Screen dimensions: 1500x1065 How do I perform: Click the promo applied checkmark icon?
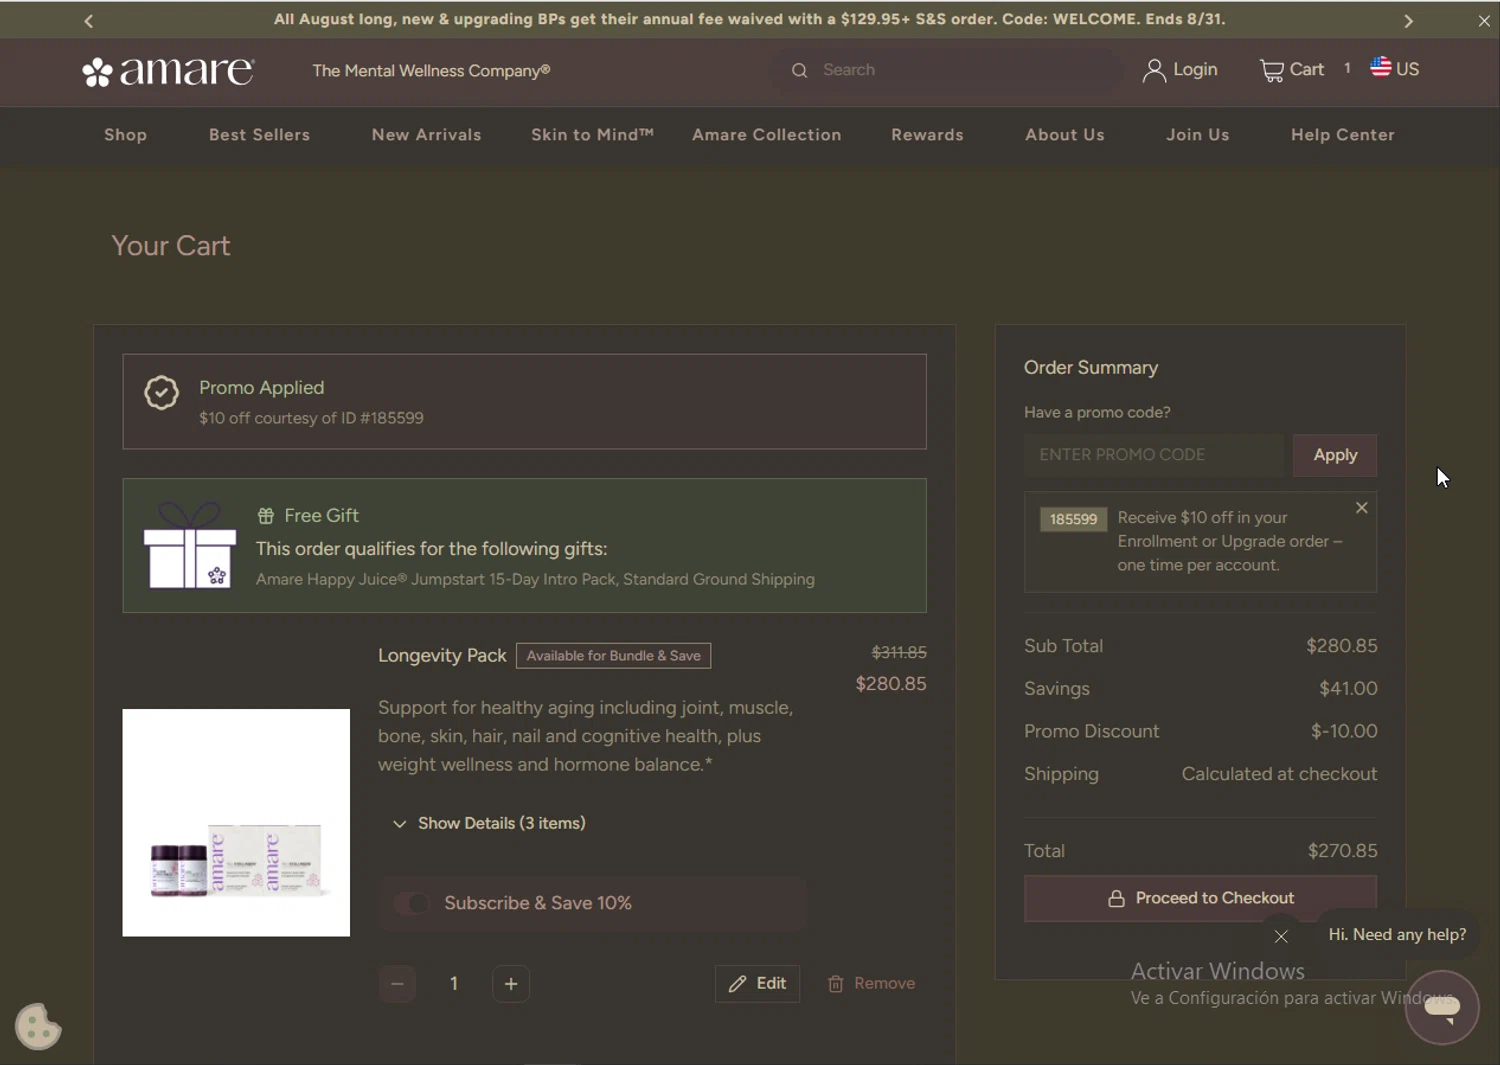(161, 393)
